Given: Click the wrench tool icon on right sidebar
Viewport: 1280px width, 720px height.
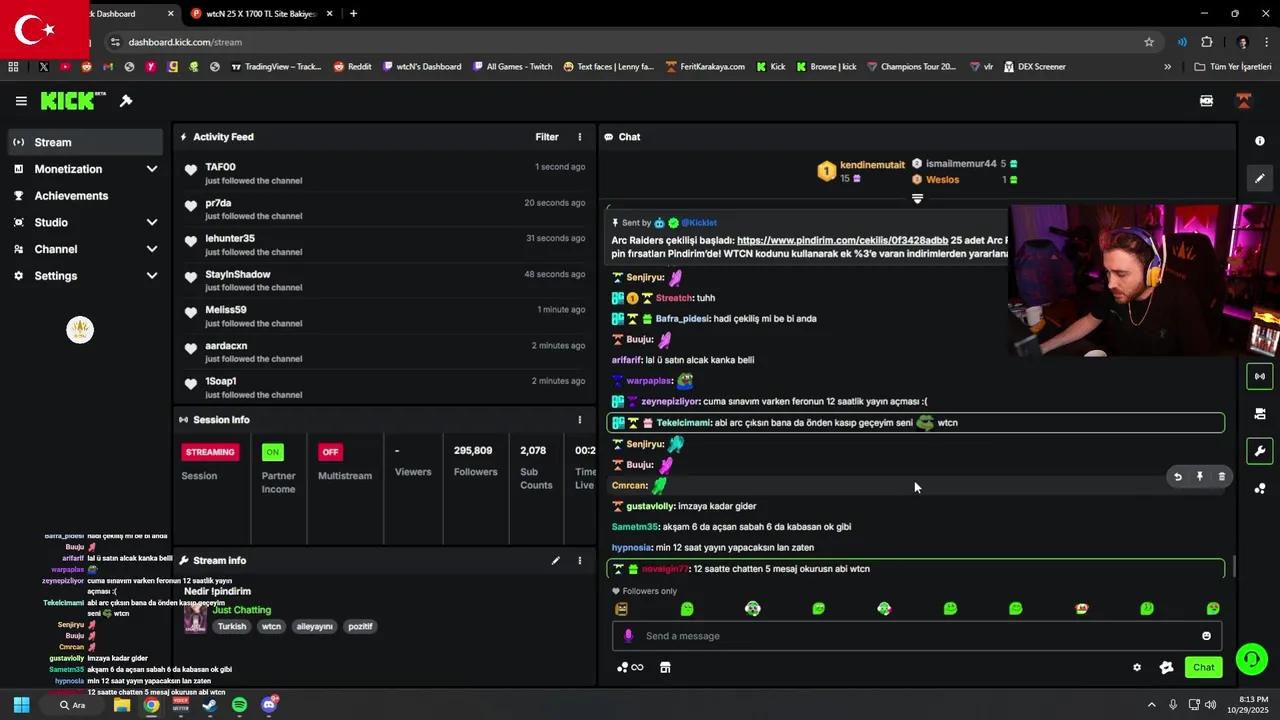Looking at the screenshot, I should (x=1260, y=451).
